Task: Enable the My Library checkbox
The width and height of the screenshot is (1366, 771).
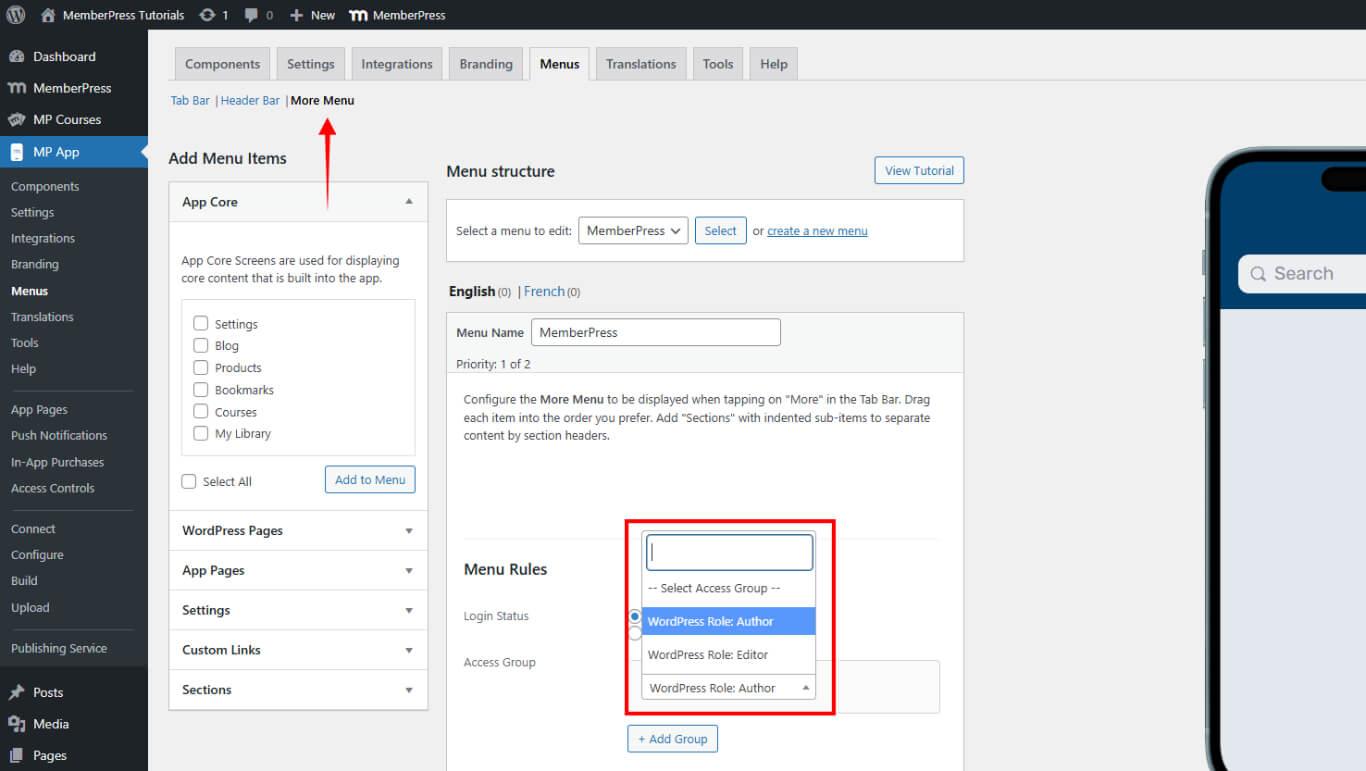Action: pos(201,434)
